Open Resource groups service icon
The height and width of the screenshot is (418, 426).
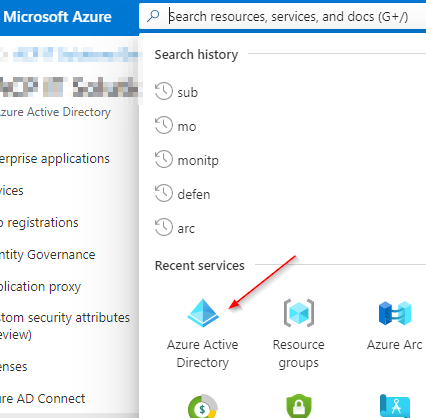click(299, 313)
